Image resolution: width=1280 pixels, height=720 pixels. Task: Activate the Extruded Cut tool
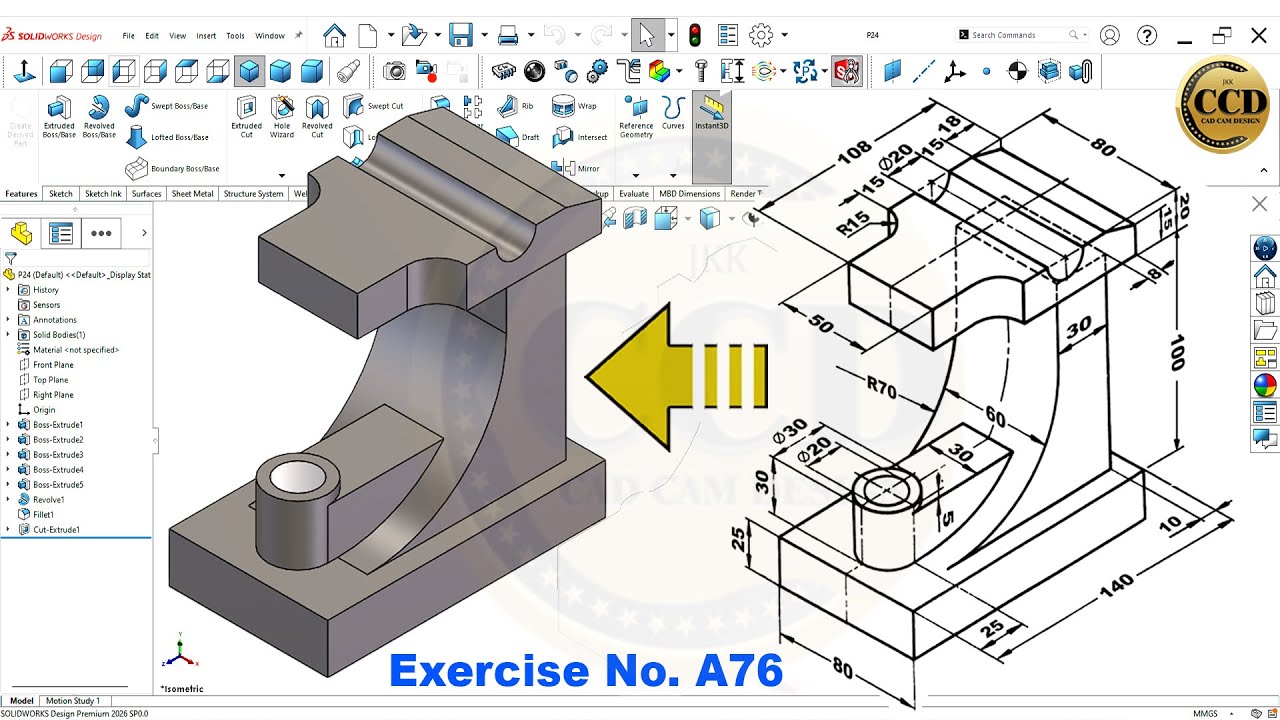[246, 116]
